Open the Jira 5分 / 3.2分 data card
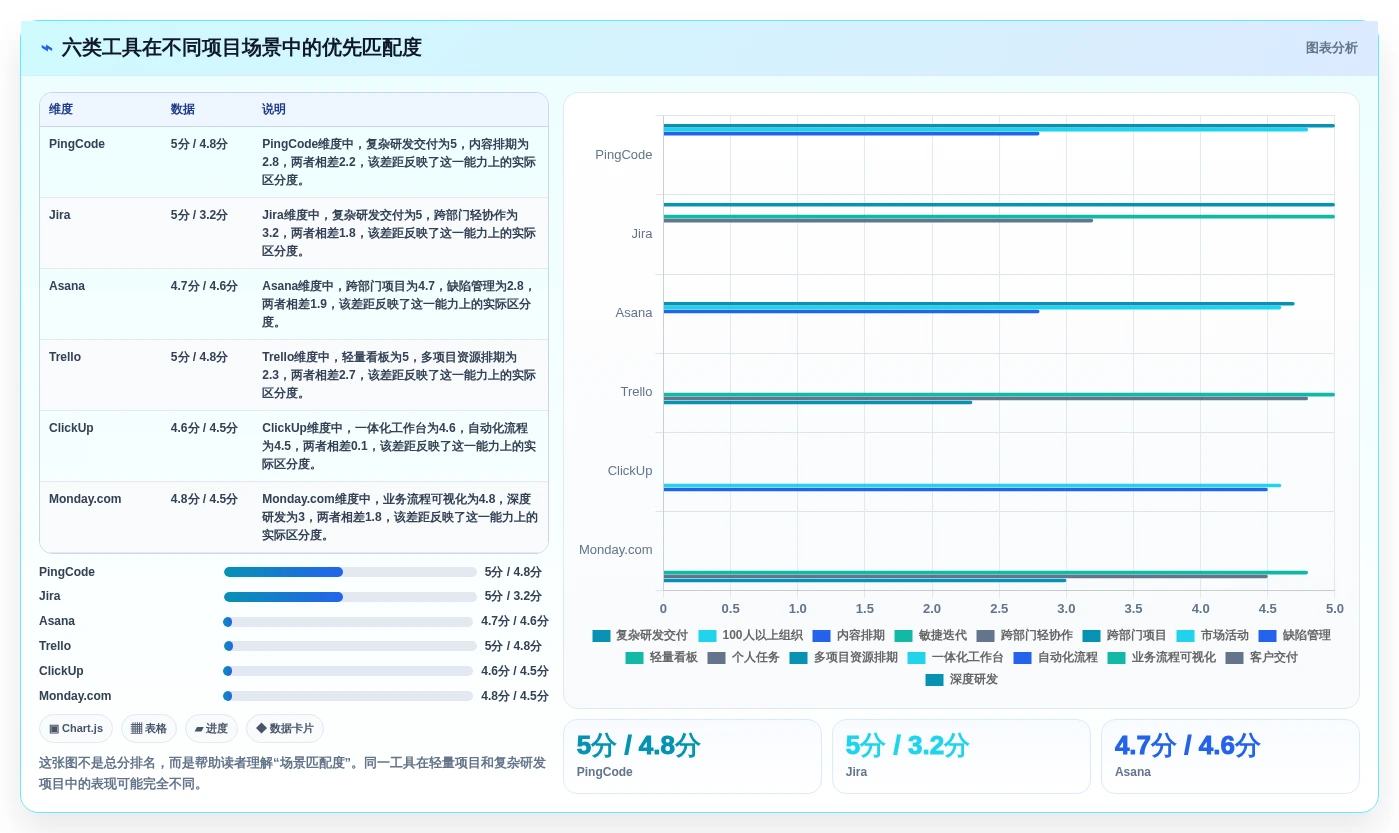1399x833 pixels. 961,756
